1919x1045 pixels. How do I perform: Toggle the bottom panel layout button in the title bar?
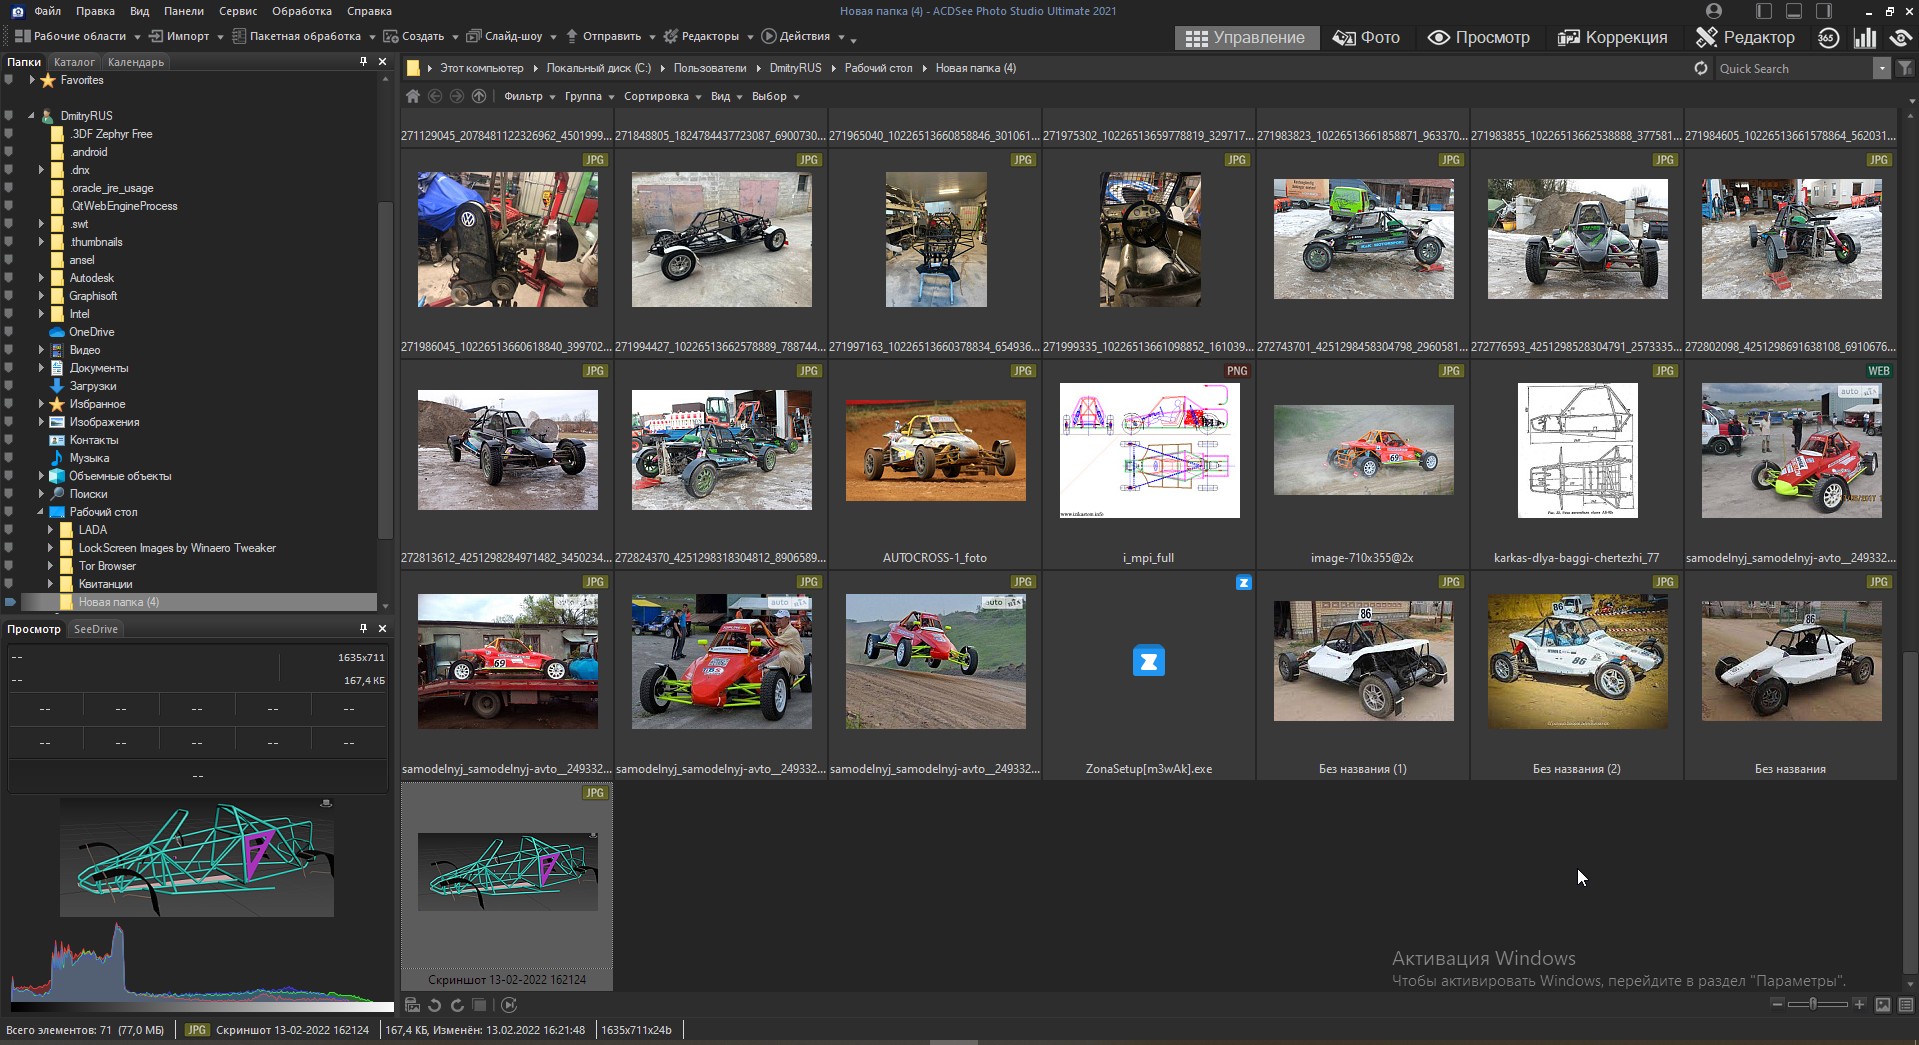click(1794, 11)
